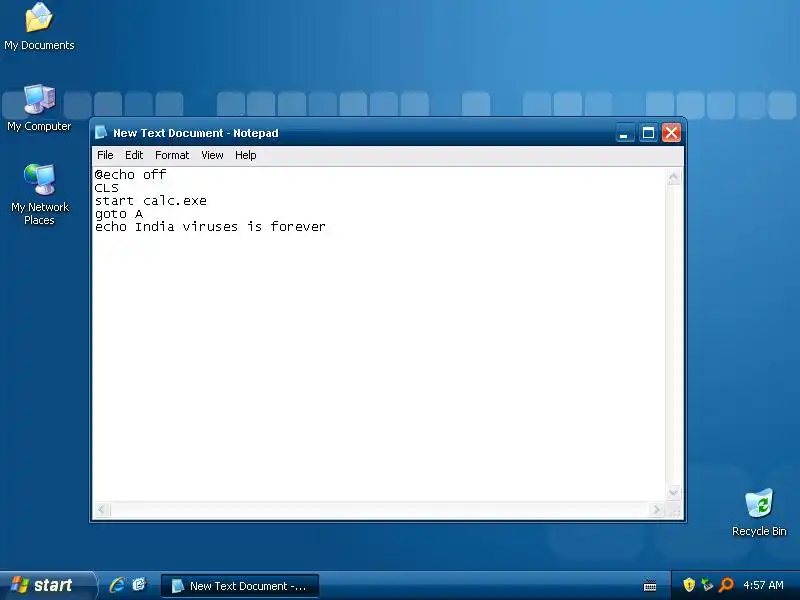The height and width of the screenshot is (600, 800).
Task: Open the Format menu
Action: pos(172,155)
